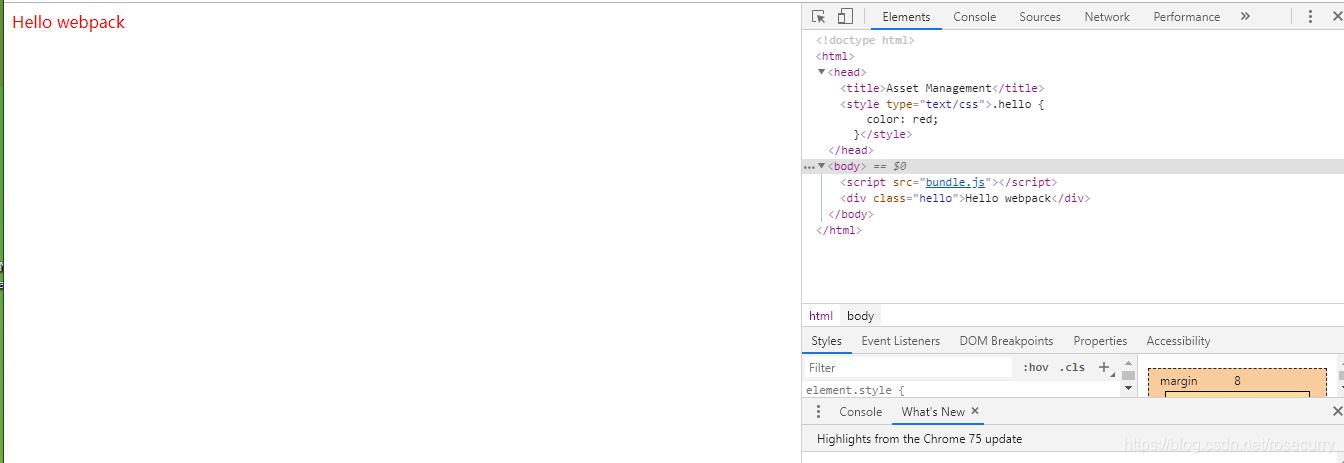Viewport: 1344px width, 463px height.
Task: Open the Sources tab
Action: 1040,16
